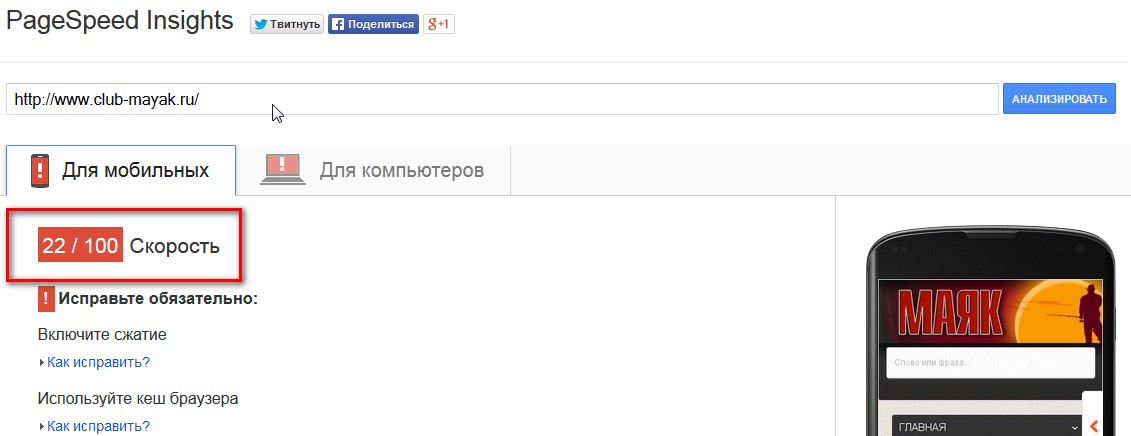Click the АНАЛИЗИРОВАТЬ button
The width and height of the screenshot is (1131, 436).
click(1059, 99)
